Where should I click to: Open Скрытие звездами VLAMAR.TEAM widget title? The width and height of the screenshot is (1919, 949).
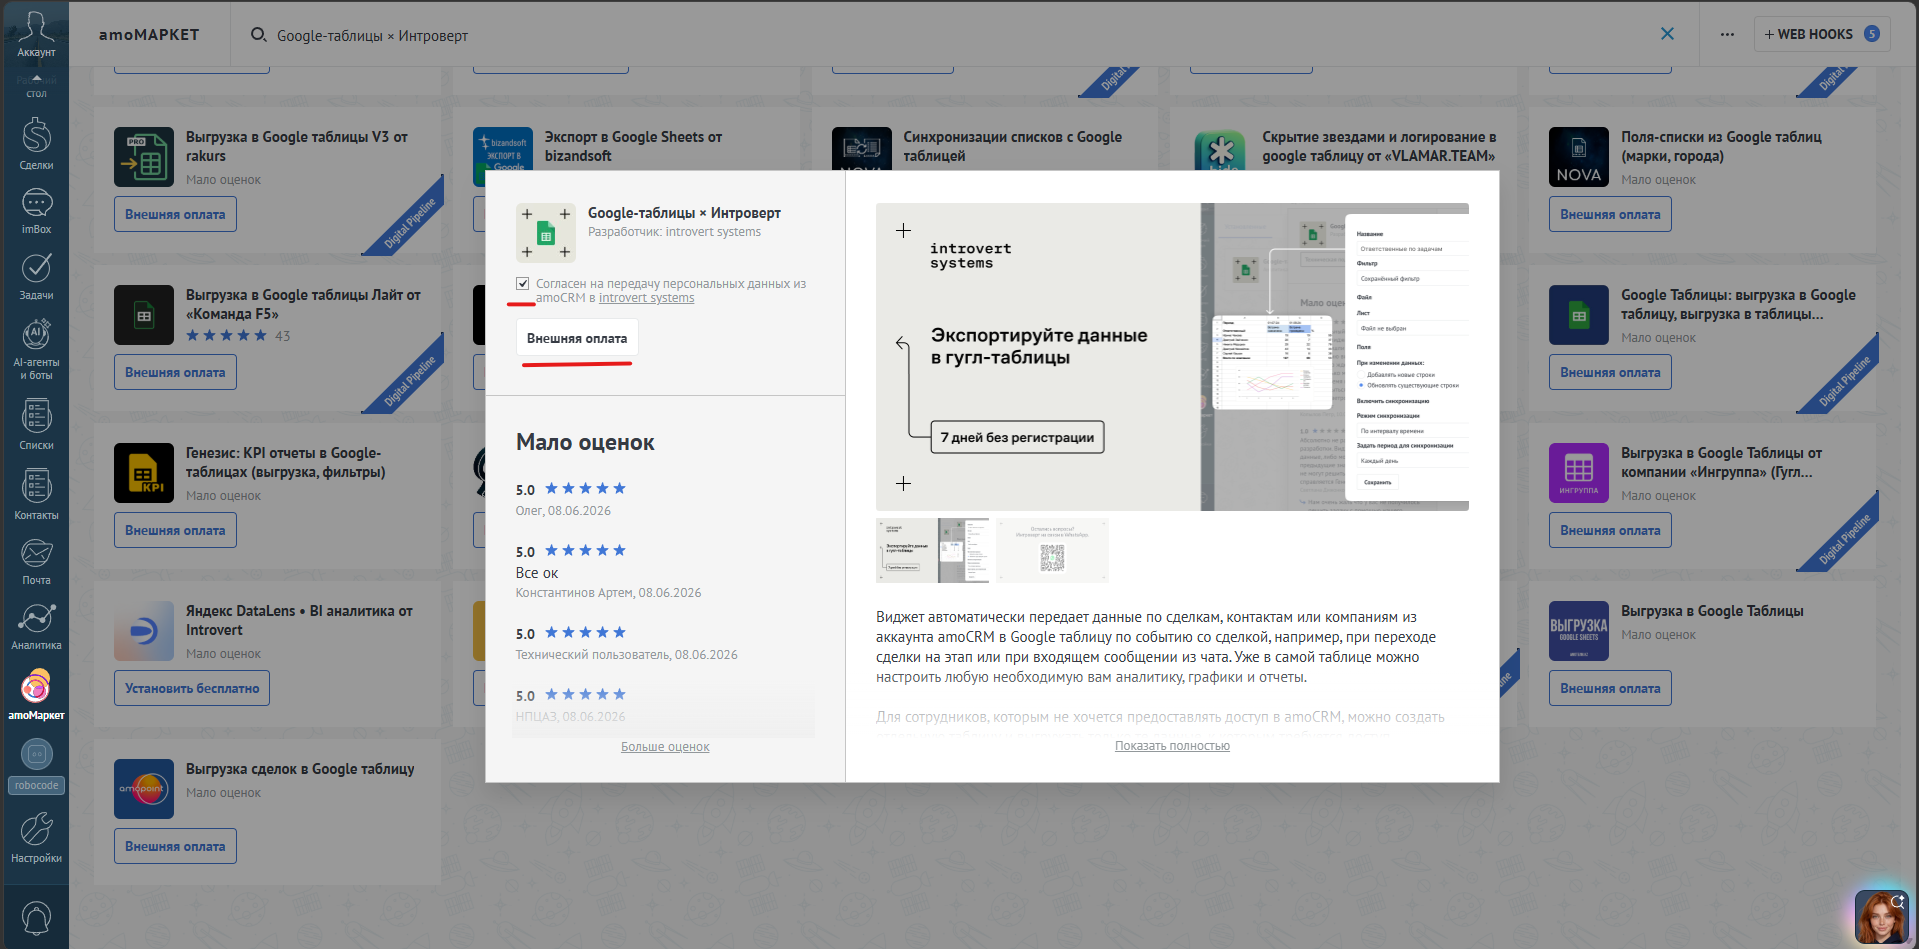coord(1379,146)
